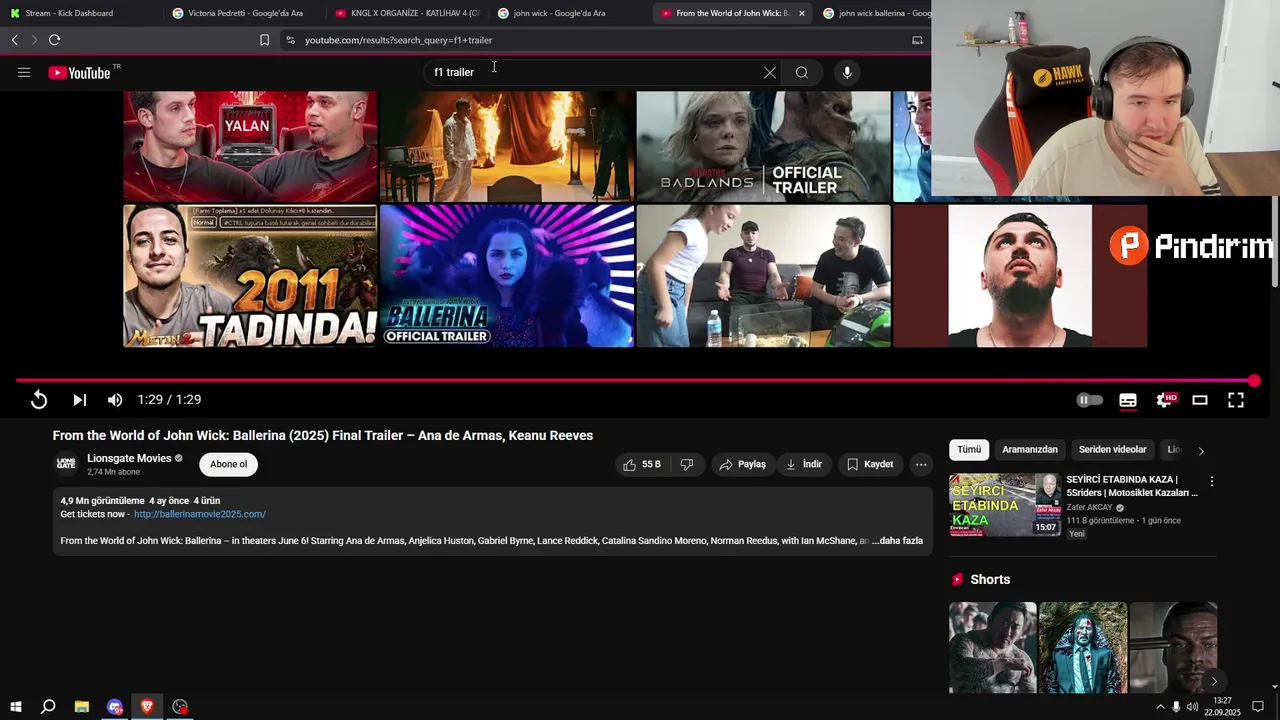
Task: Reload the page
Action: (x=54, y=40)
